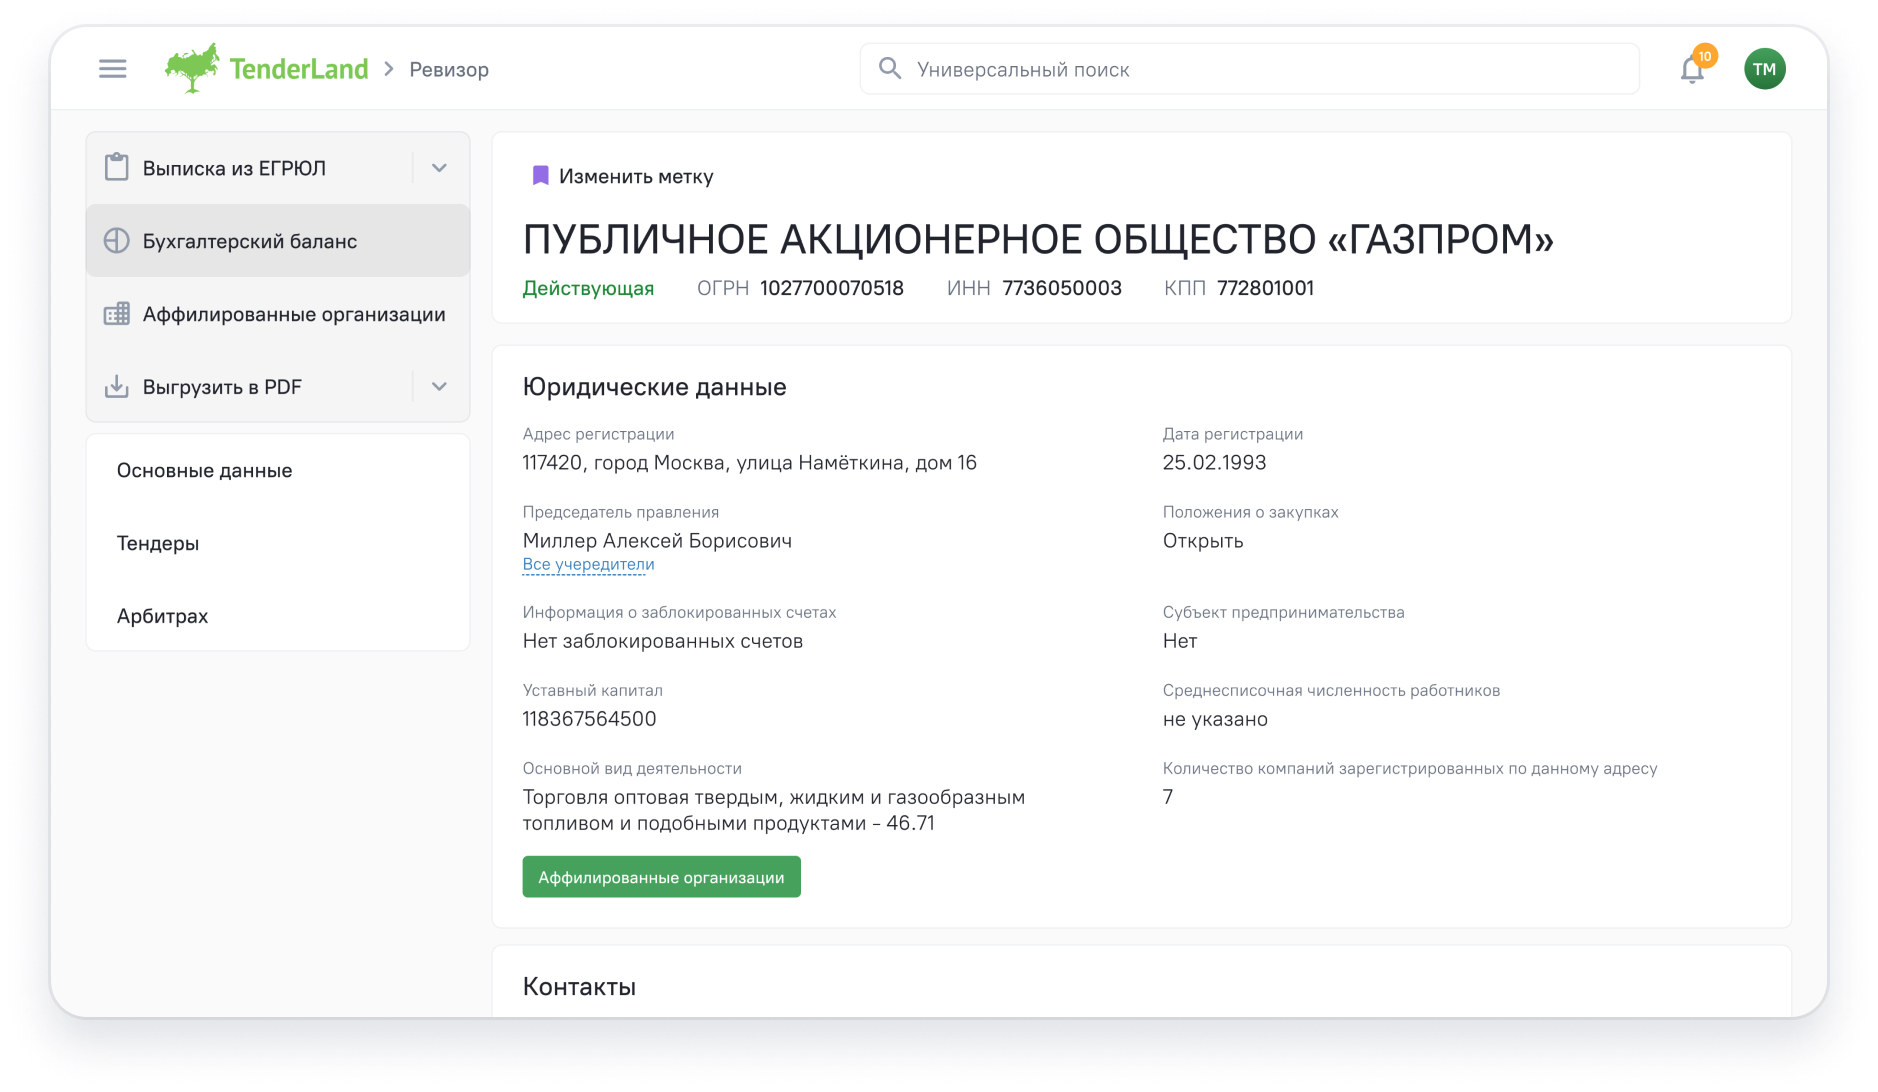1878x1092 pixels.
Task: Click the breadcrumb arrow before Ревизор
Action: coord(389,69)
